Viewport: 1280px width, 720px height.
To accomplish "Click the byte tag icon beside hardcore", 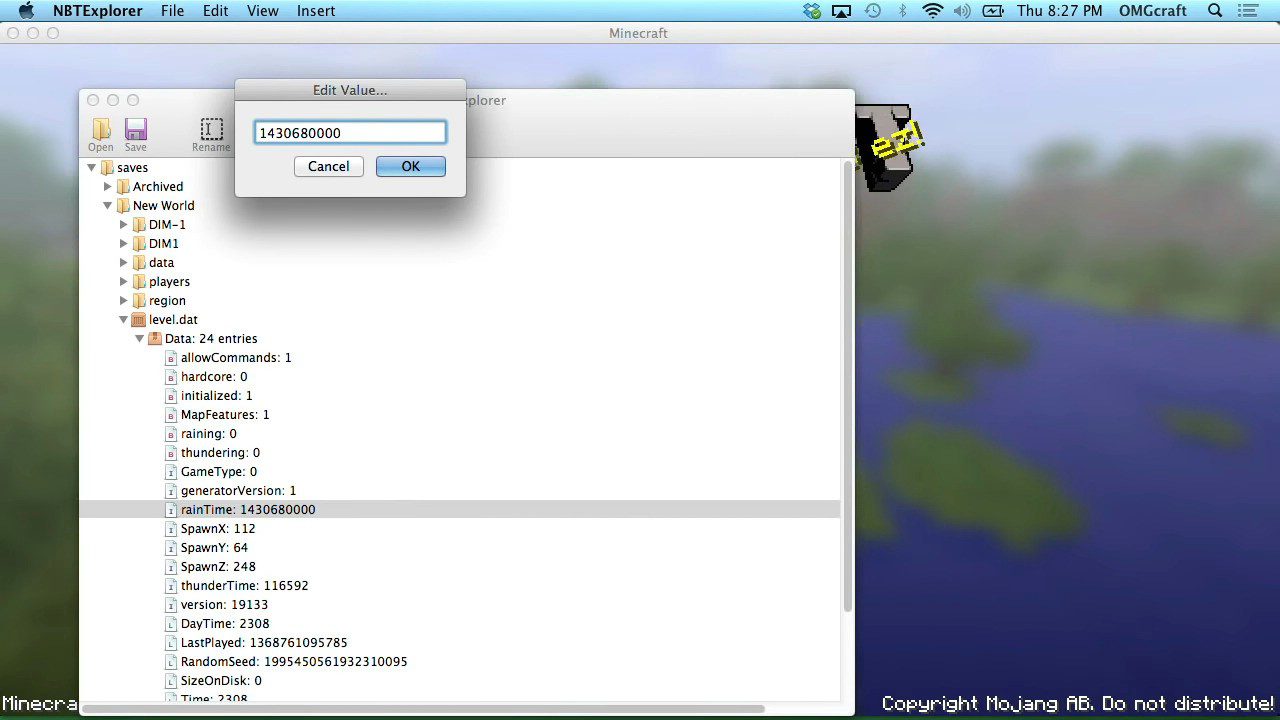I will click(x=170, y=376).
